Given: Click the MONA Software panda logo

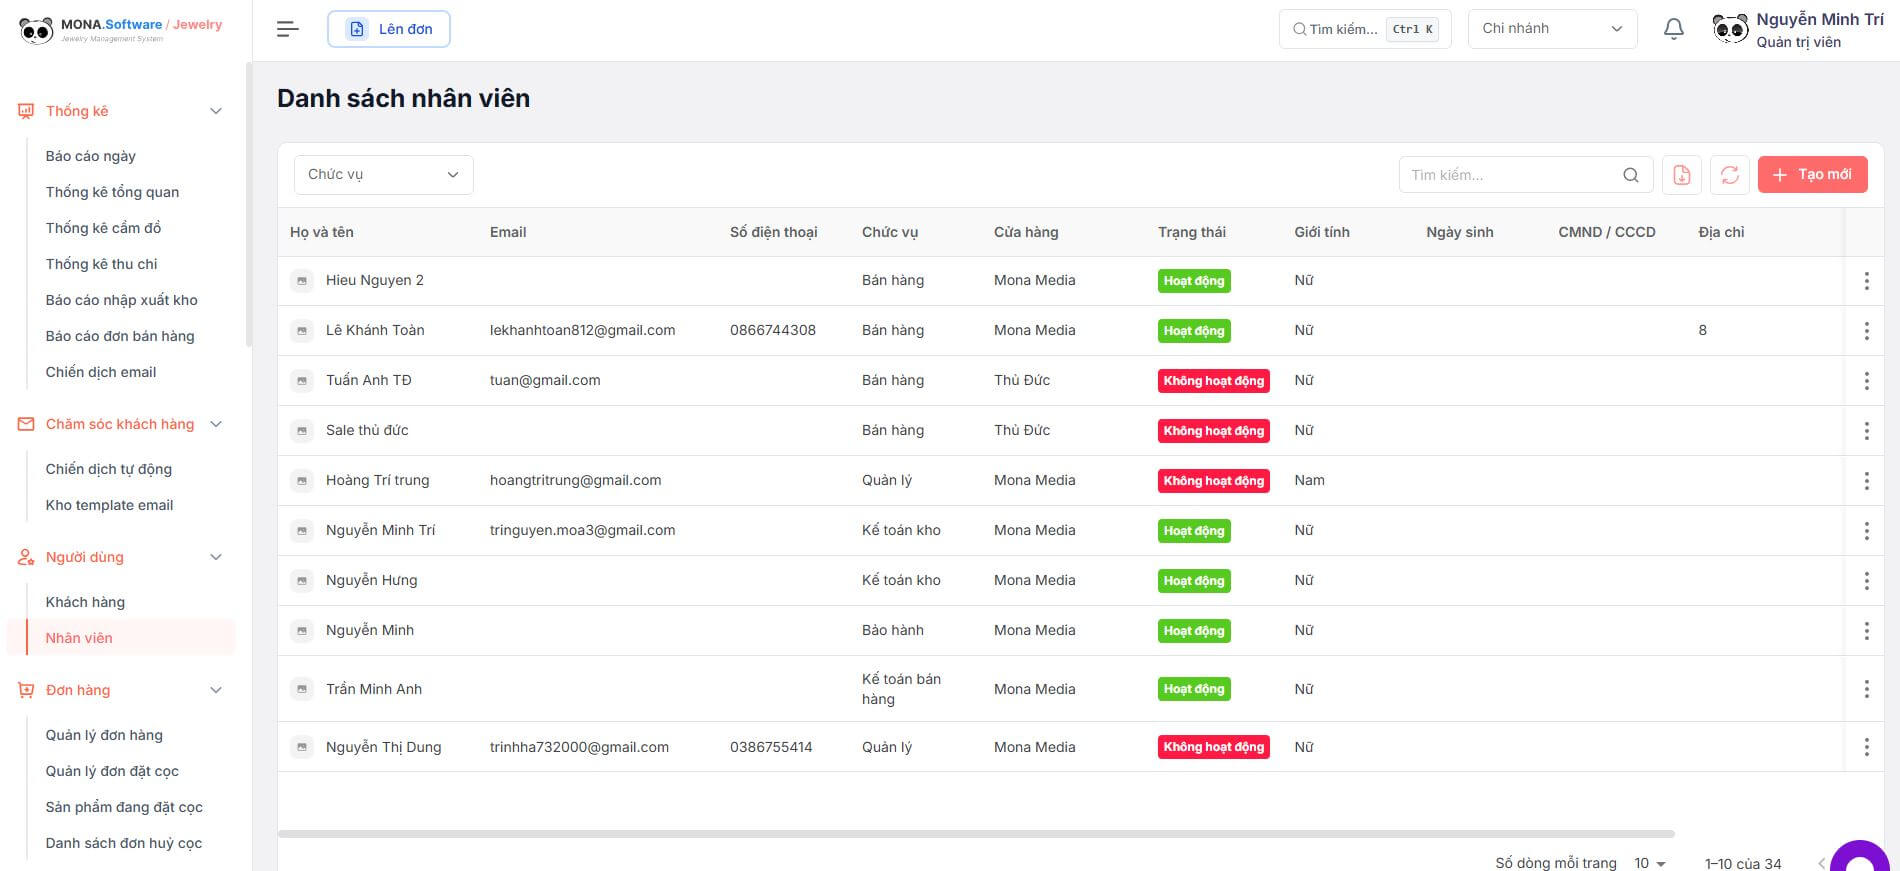Looking at the screenshot, I should pyautogui.click(x=36, y=30).
